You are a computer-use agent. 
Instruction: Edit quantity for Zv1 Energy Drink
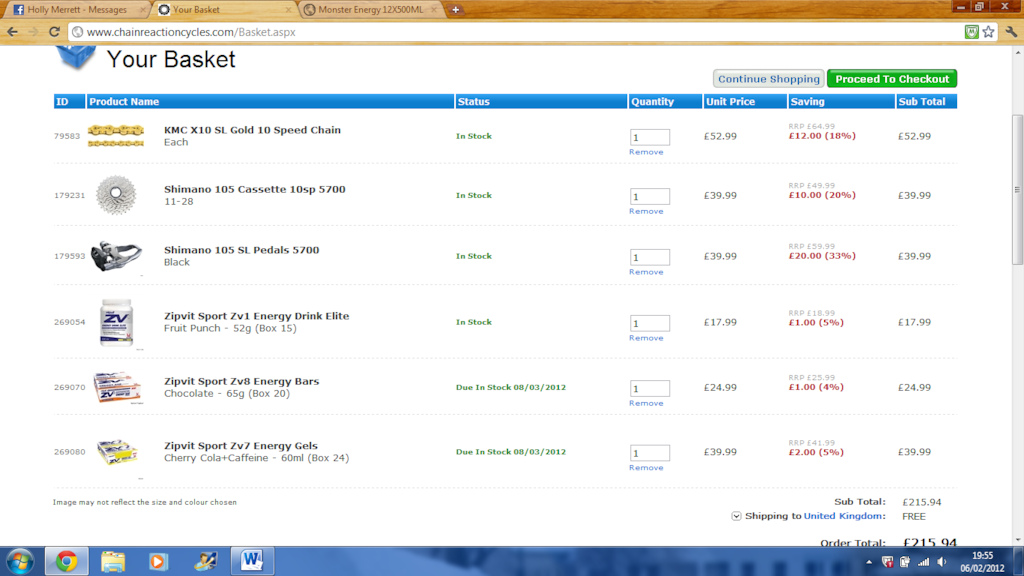(650, 323)
